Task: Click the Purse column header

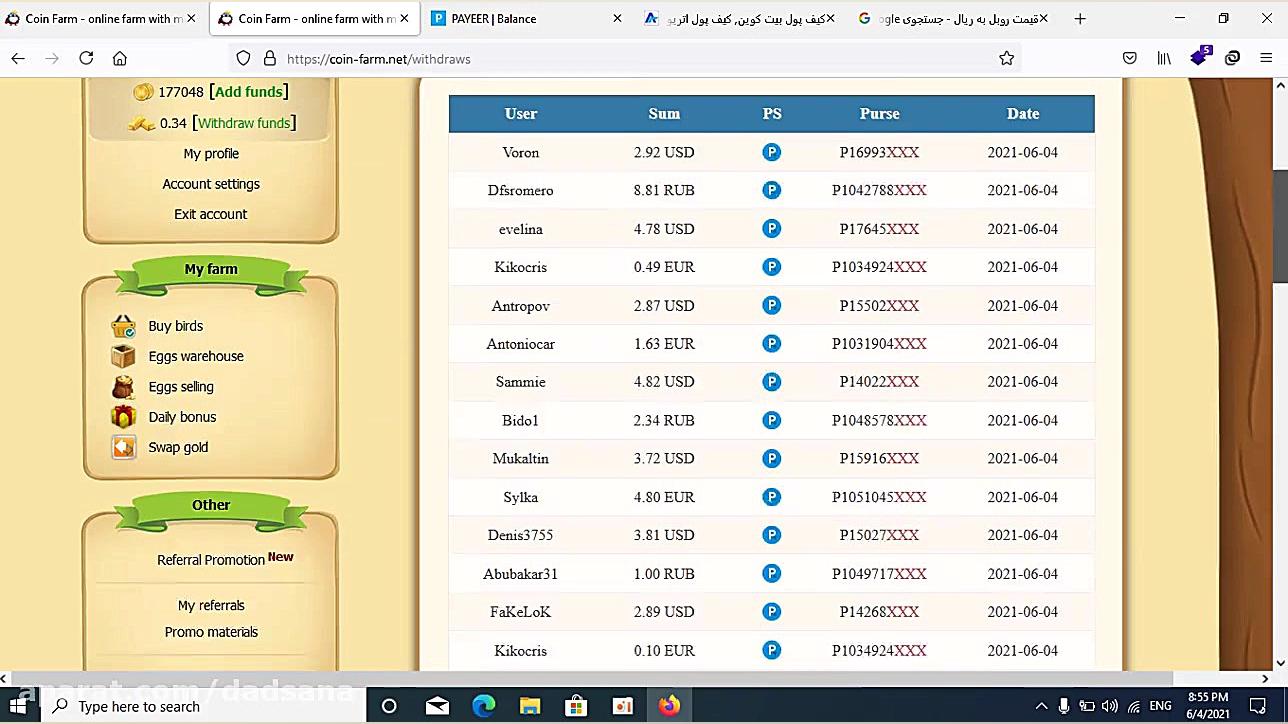Action: tap(880, 114)
